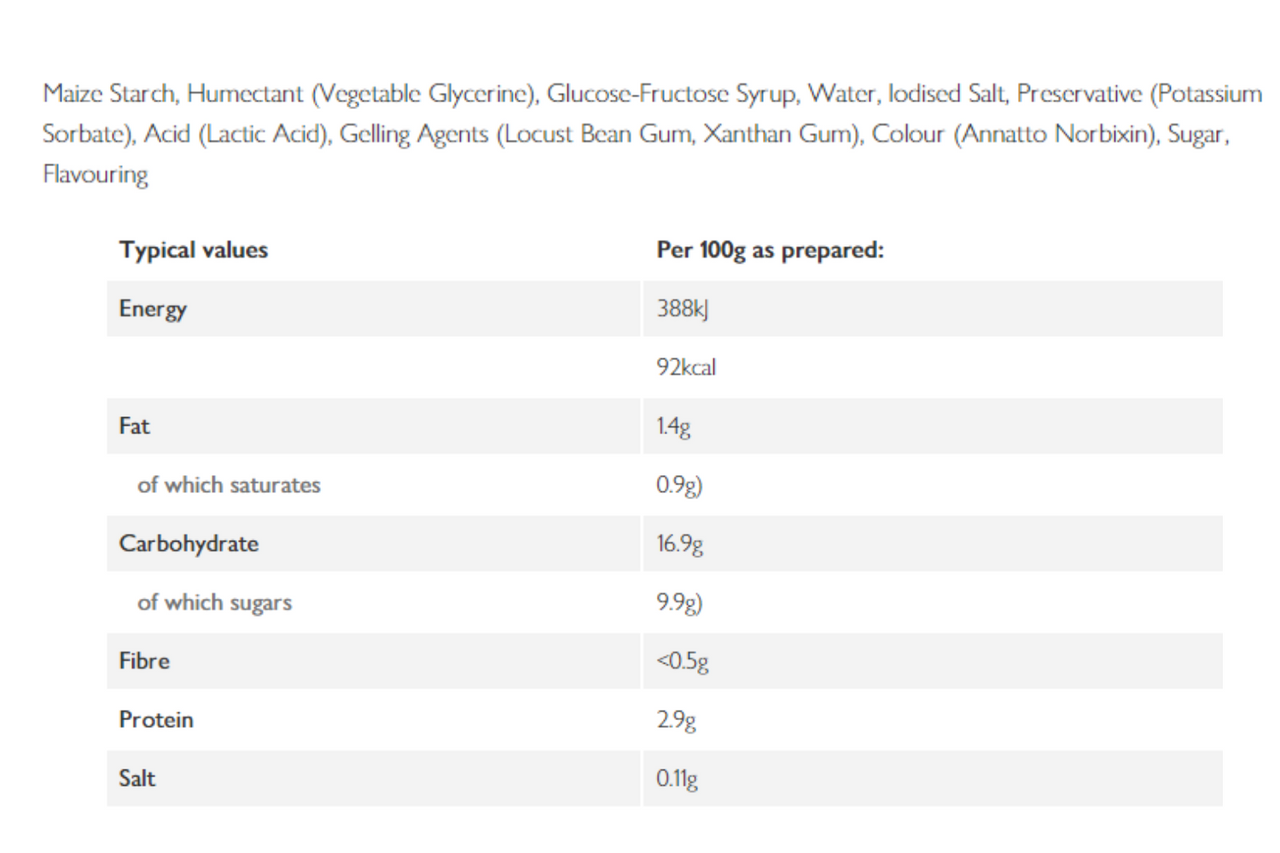Click the 2.9g protein value

pos(676,721)
